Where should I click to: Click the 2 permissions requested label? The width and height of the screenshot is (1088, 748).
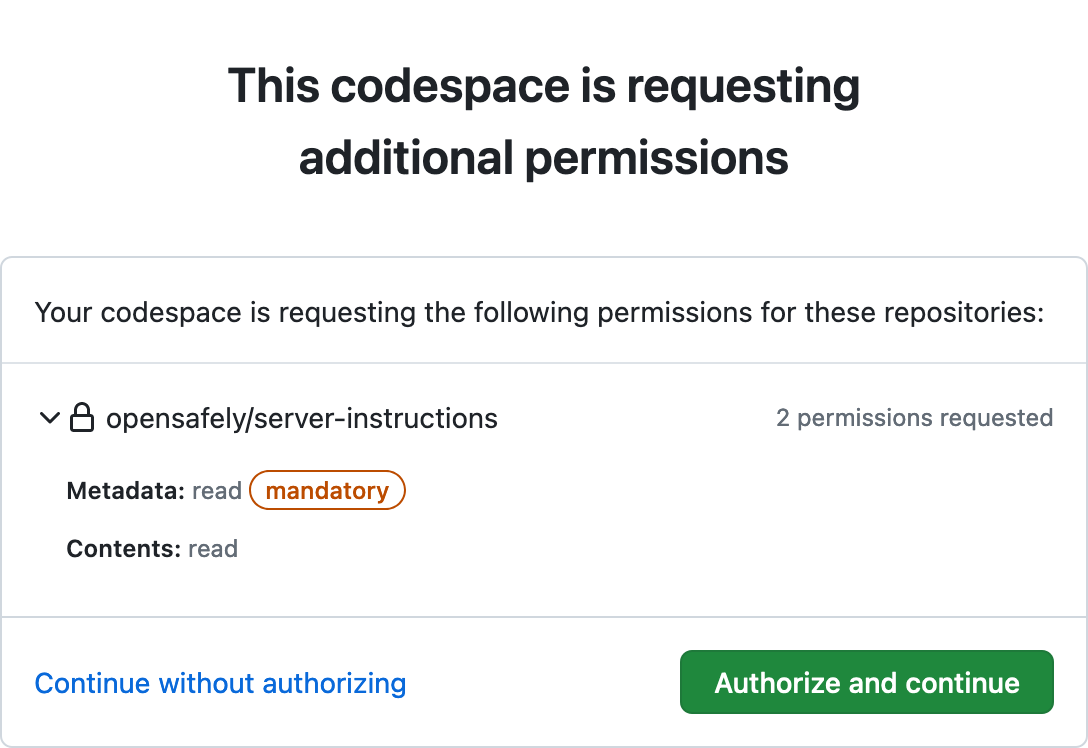(x=914, y=418)
